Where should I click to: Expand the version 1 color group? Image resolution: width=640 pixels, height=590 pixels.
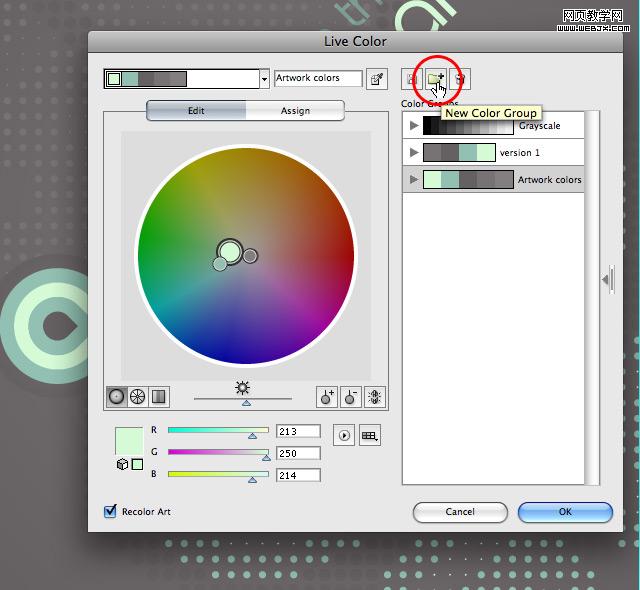click(x=414, y=153)
